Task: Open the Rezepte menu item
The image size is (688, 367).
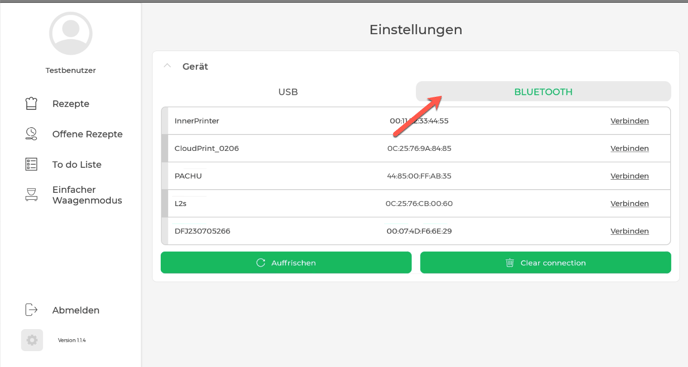Action: tap(71, 104)
